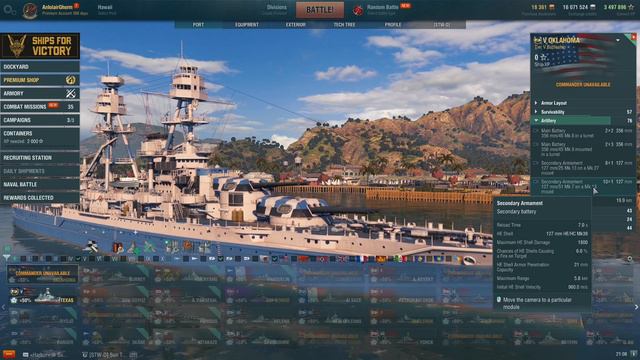This screenshot has height=360, width=640.
Task: Click the doubloons balance 19 391
Action: (x=543, y=7)
